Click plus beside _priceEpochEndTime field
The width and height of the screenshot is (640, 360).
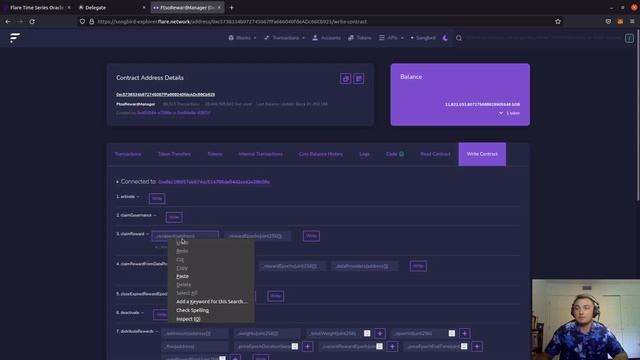[x=477, y=347]
